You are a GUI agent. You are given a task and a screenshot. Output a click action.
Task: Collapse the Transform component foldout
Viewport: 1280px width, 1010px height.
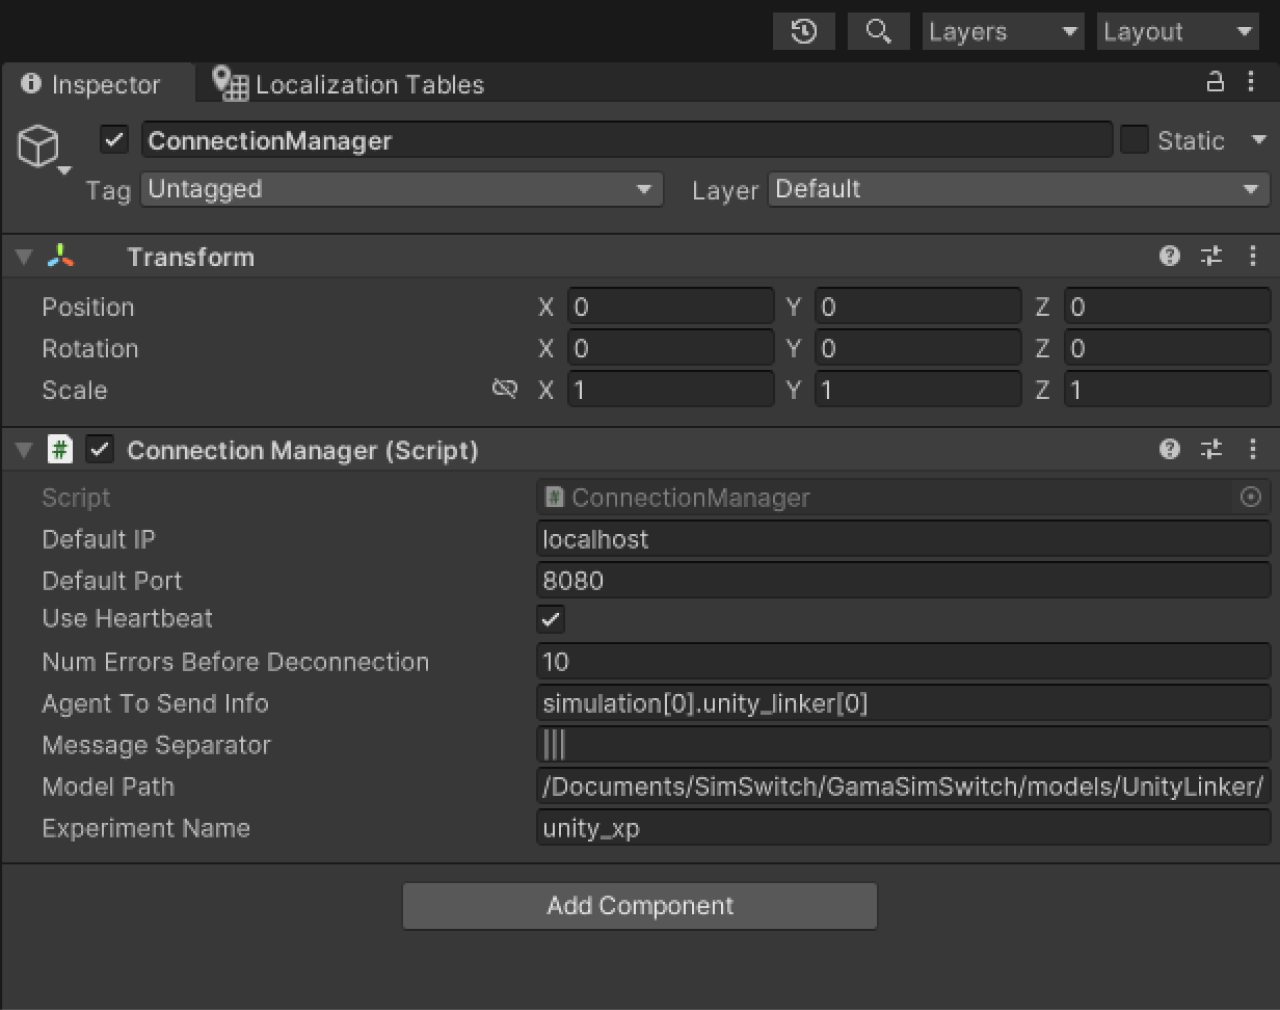[22, 256]
